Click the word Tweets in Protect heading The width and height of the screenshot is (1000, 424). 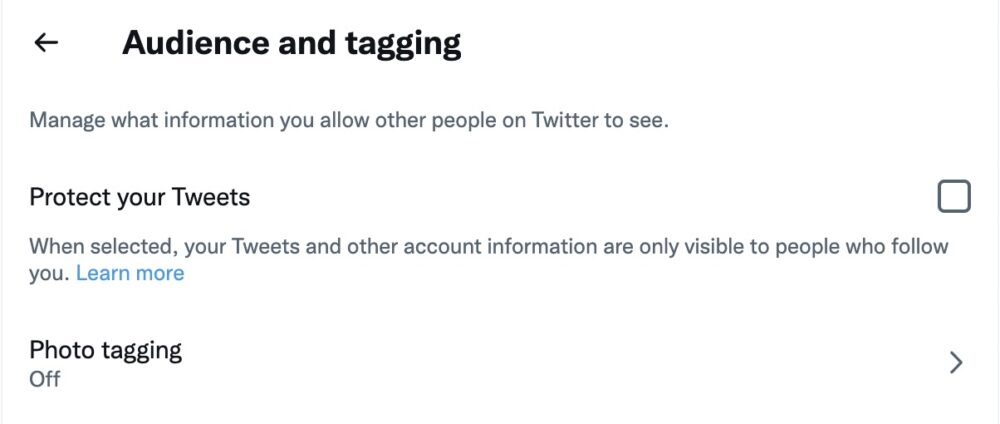(212, 197)
